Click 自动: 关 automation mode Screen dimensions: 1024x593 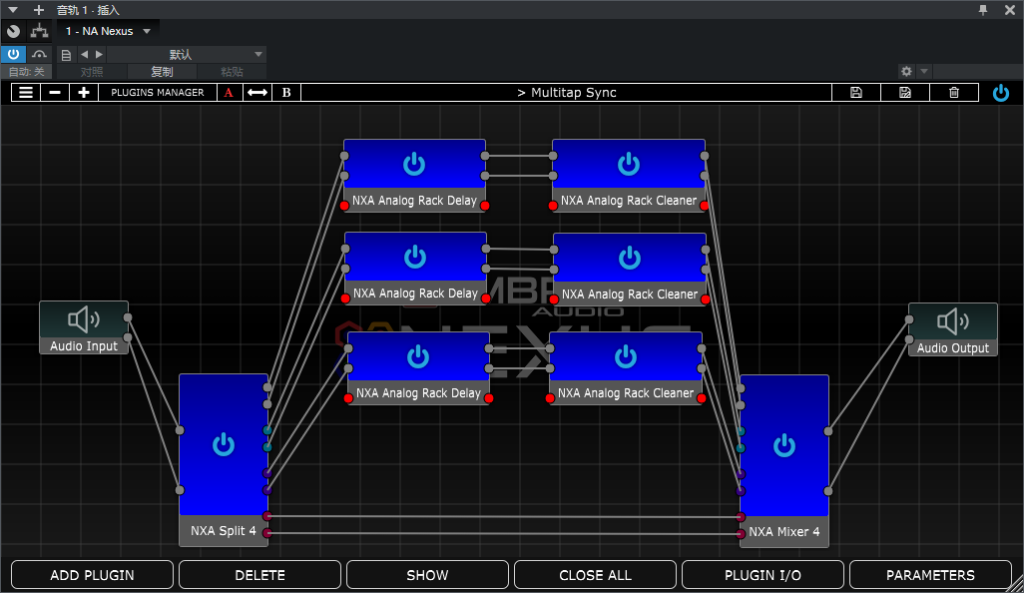27,72
